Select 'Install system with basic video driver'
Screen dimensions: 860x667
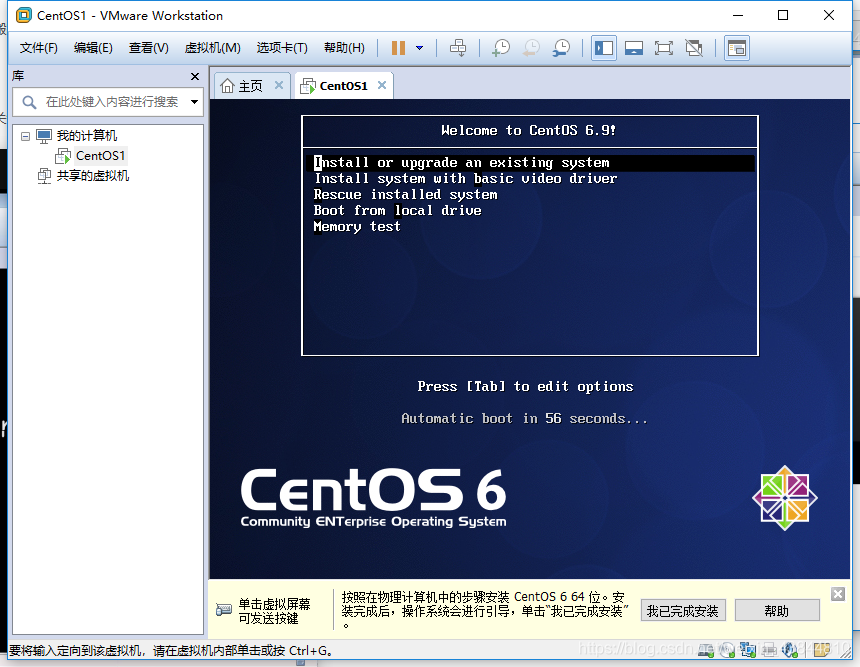[465, 178]
